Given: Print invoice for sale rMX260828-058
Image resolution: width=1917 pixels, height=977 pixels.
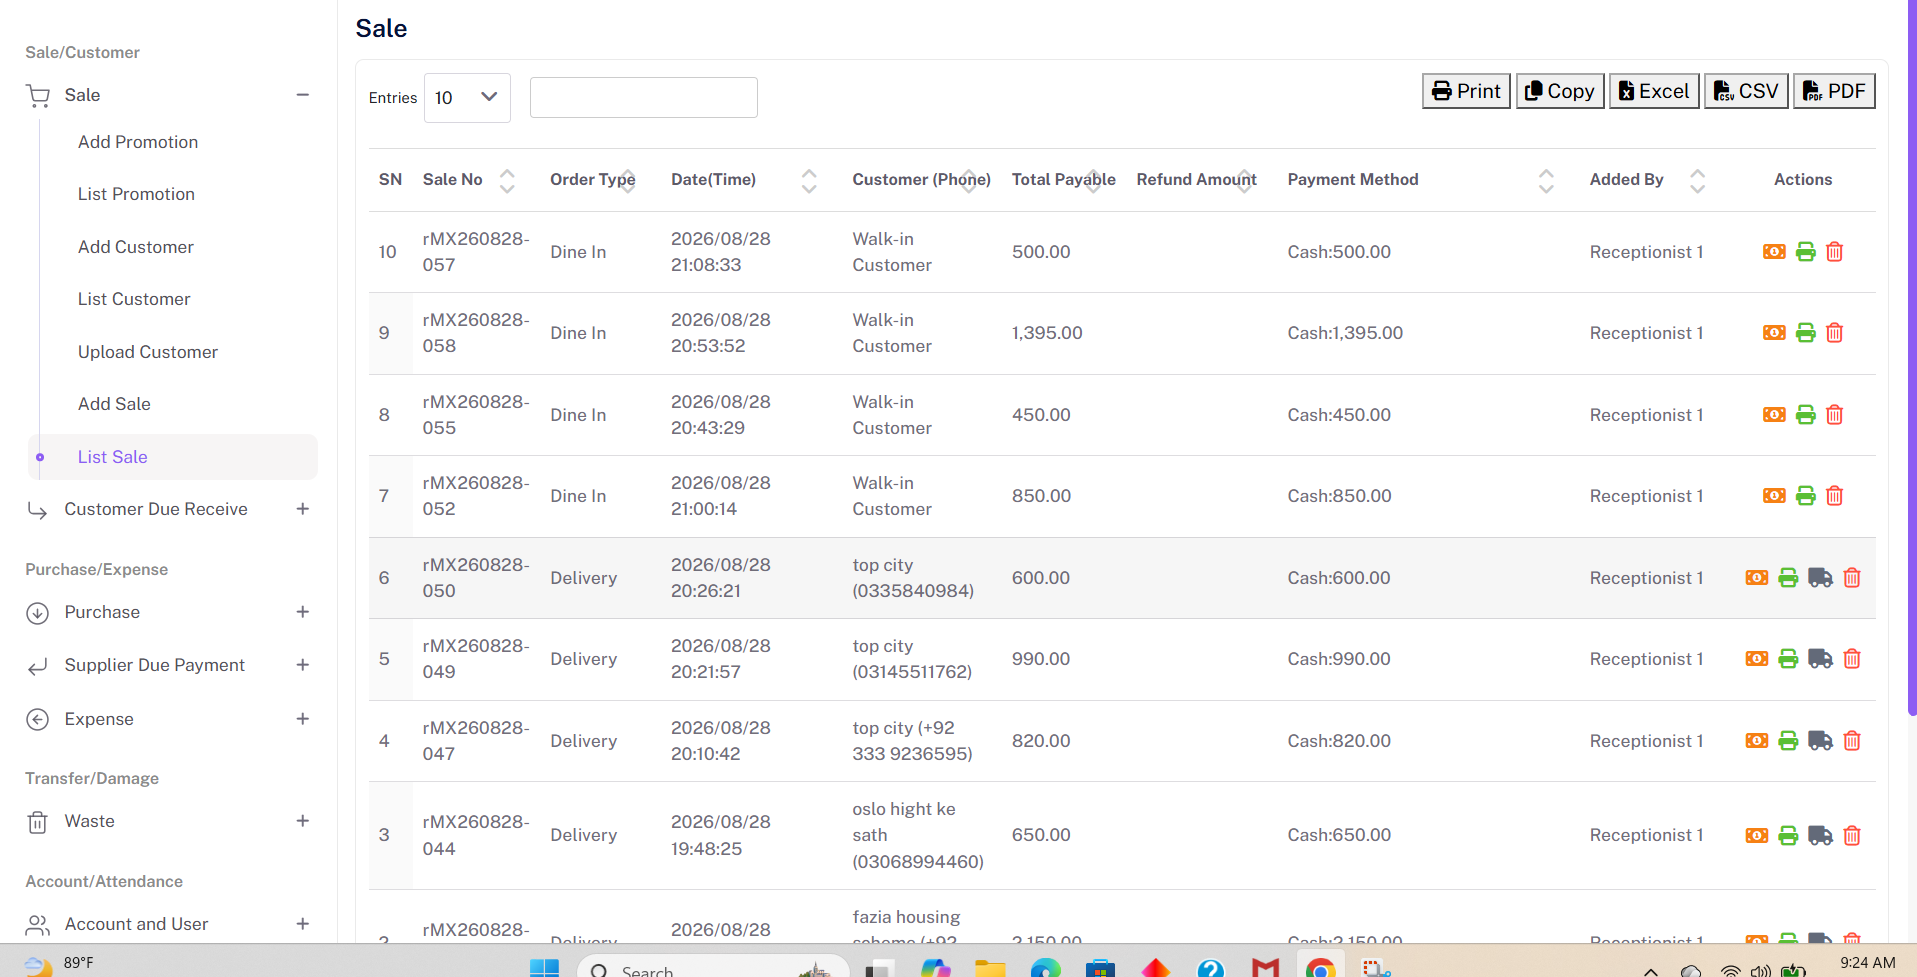Looking at the screenshot, I should (1805, 333).
